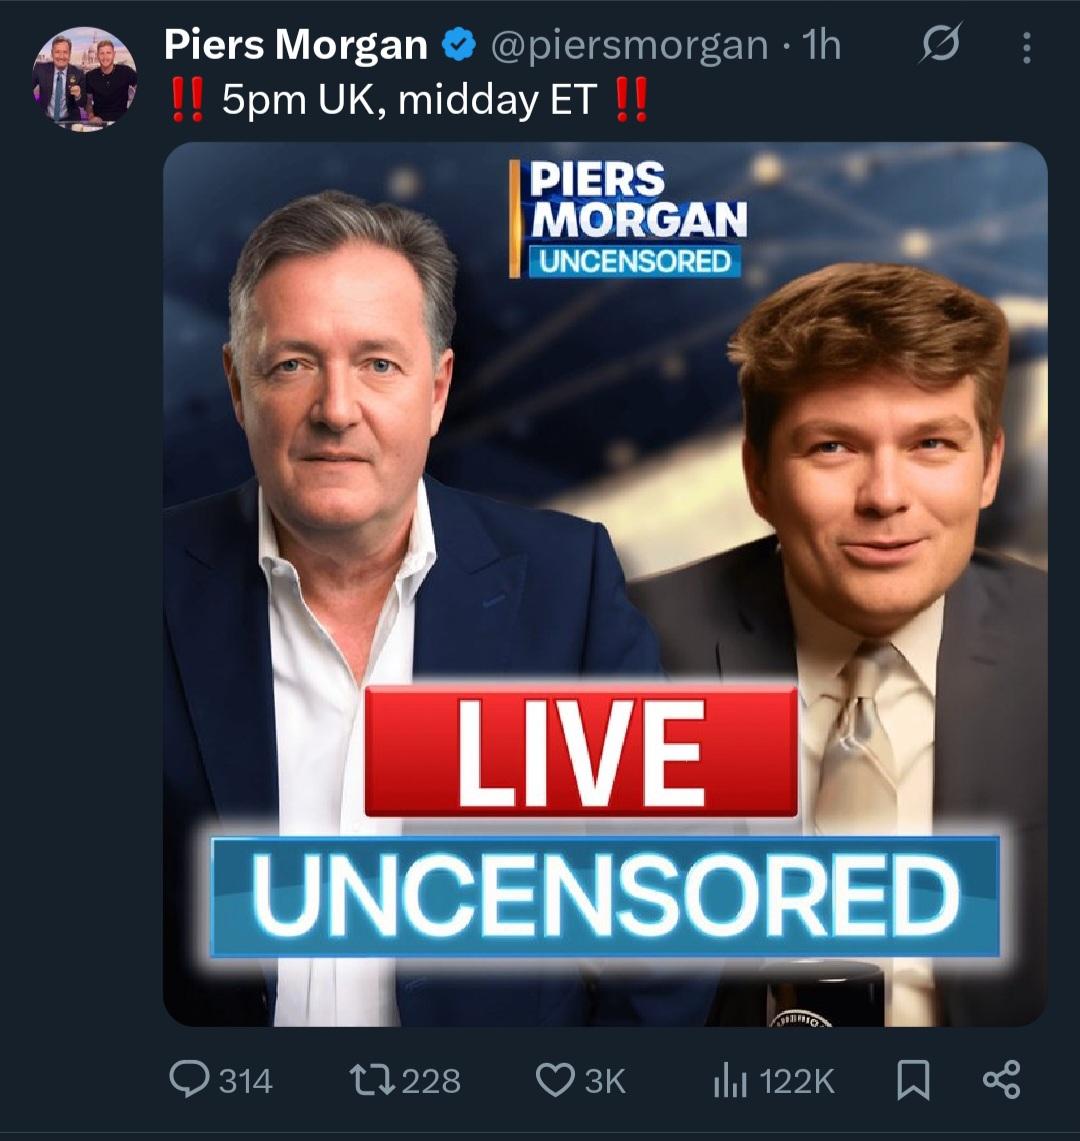This screenshot has height=1141, width=1080.
Task: Click the Grok slashed-circle icon
Action: (941, 45)
